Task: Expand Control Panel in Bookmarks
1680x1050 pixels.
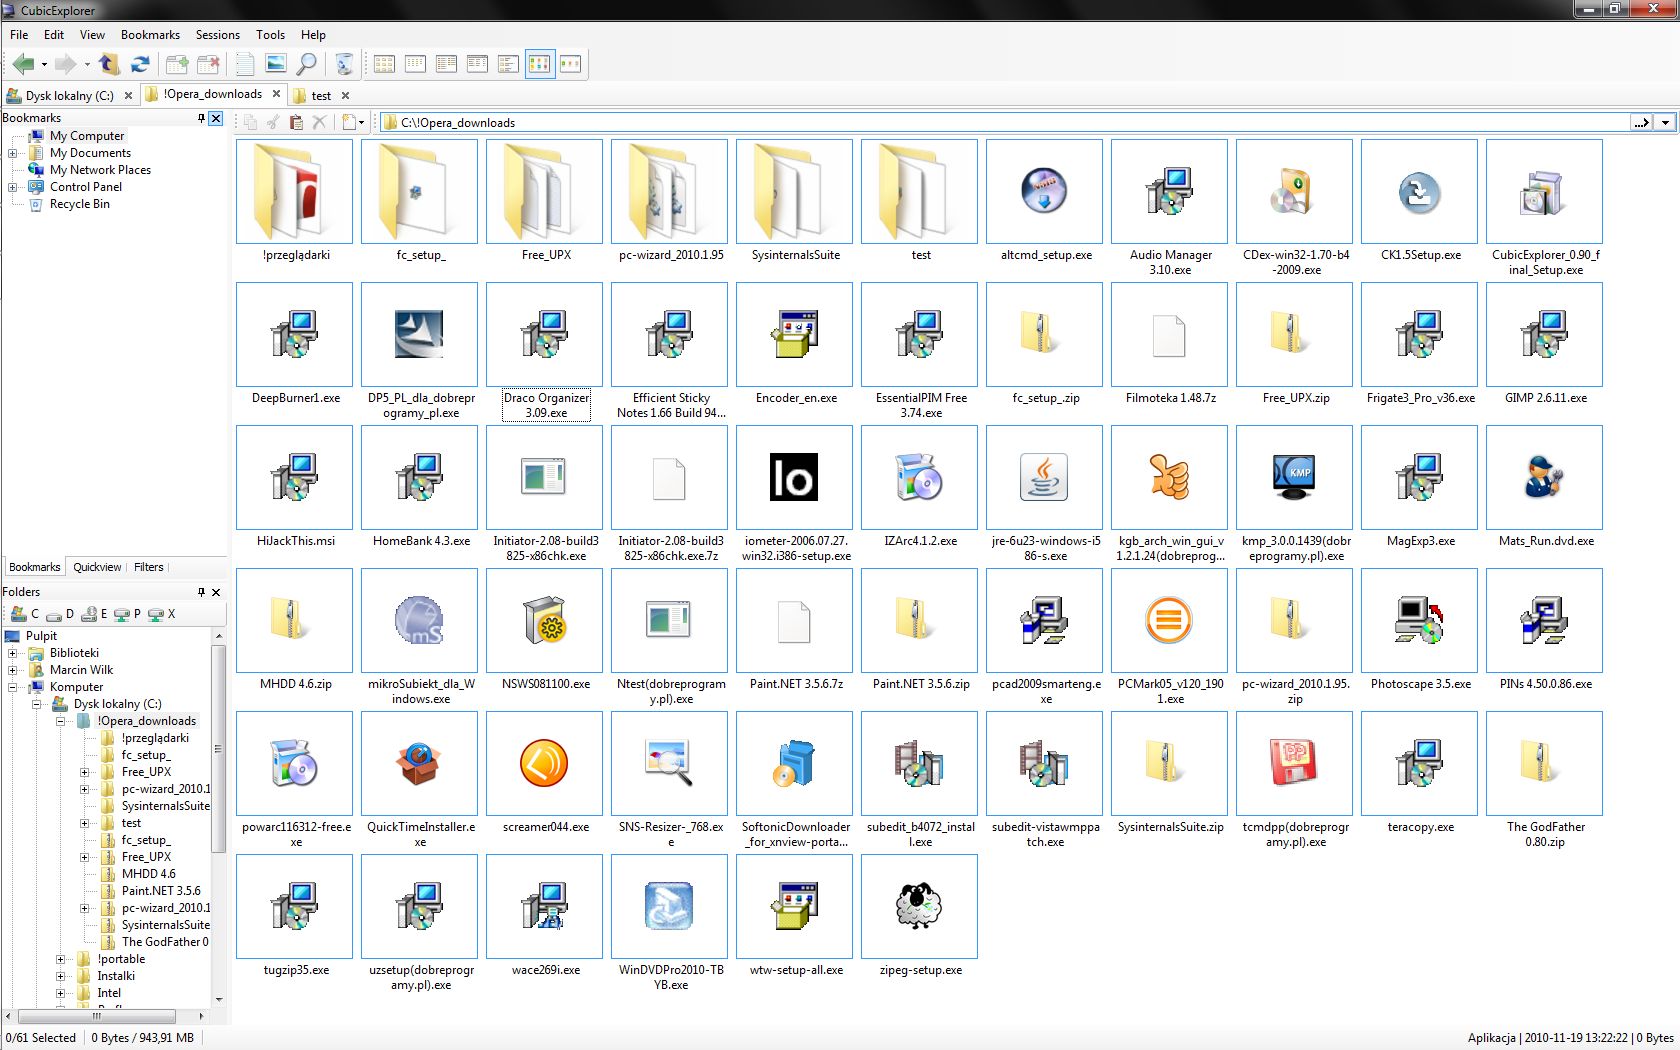Action: click(x=12, y=187)
